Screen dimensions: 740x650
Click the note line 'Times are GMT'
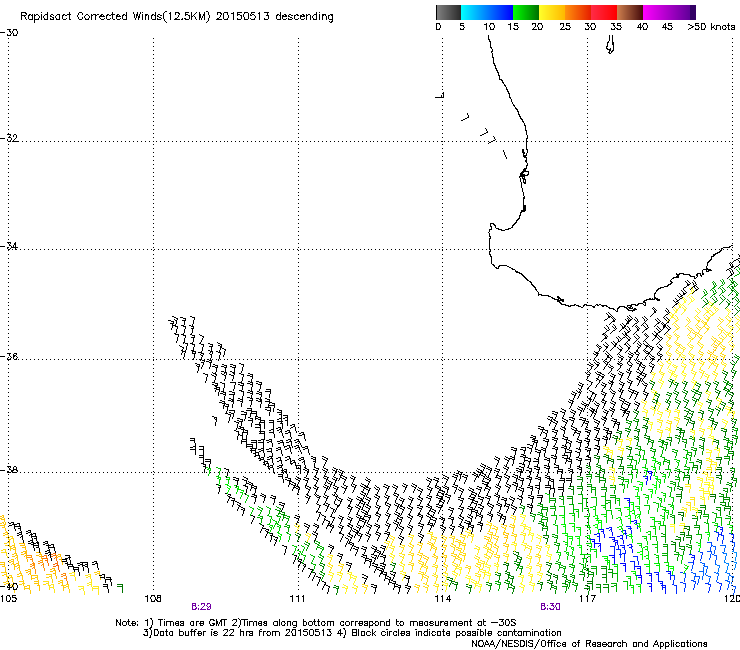(194, 623)
